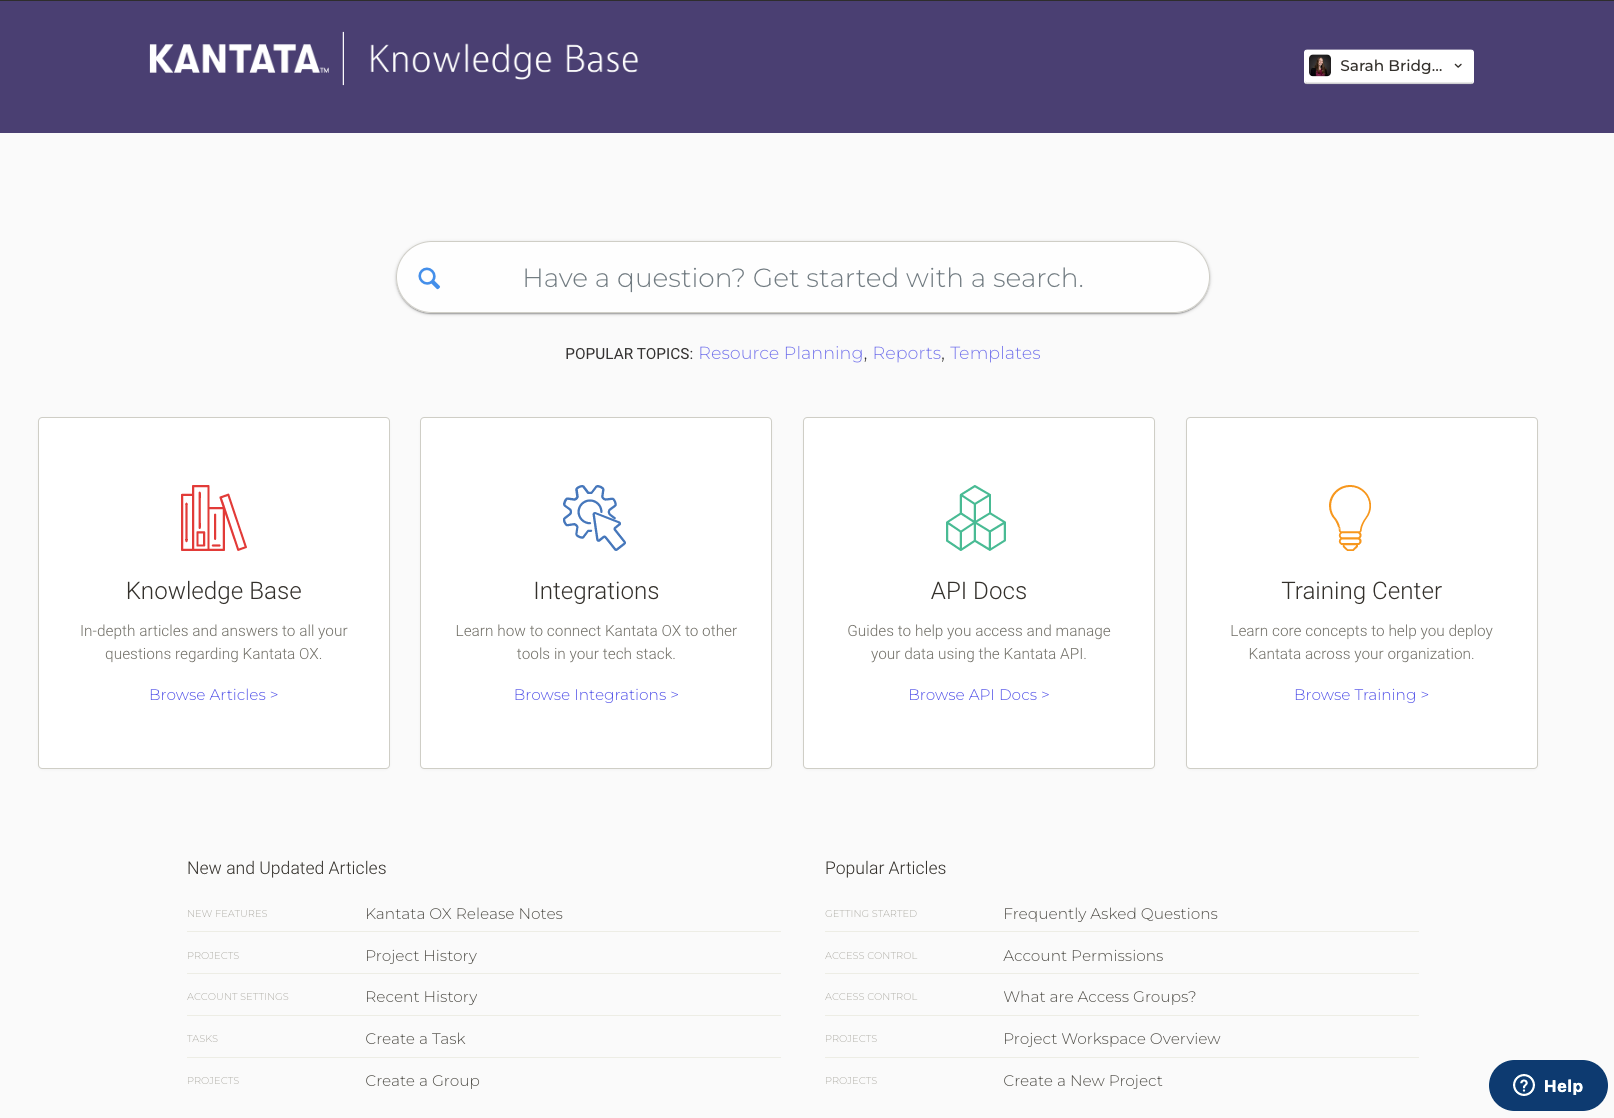Open the user account dropdown menu

click(1388, 66)
